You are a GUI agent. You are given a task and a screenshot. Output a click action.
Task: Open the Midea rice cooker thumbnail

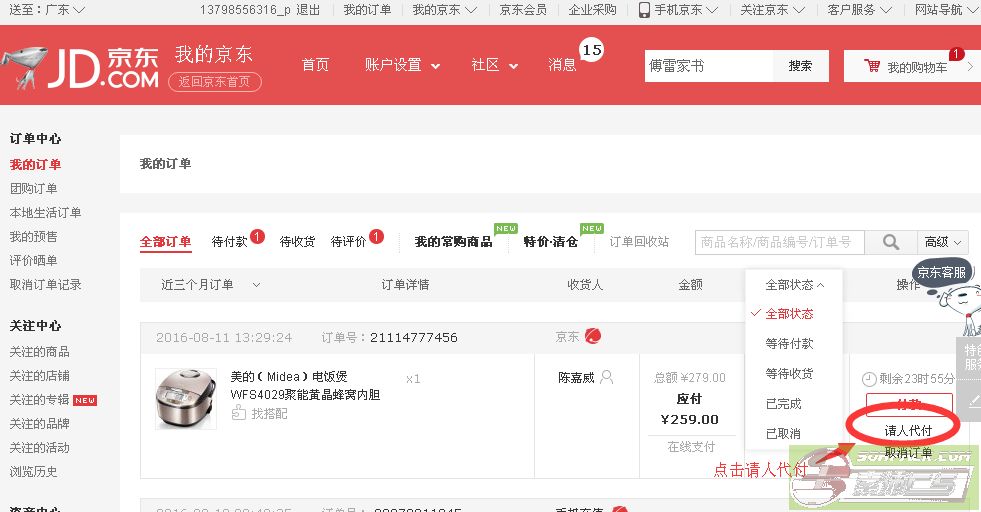click(186, 399)
